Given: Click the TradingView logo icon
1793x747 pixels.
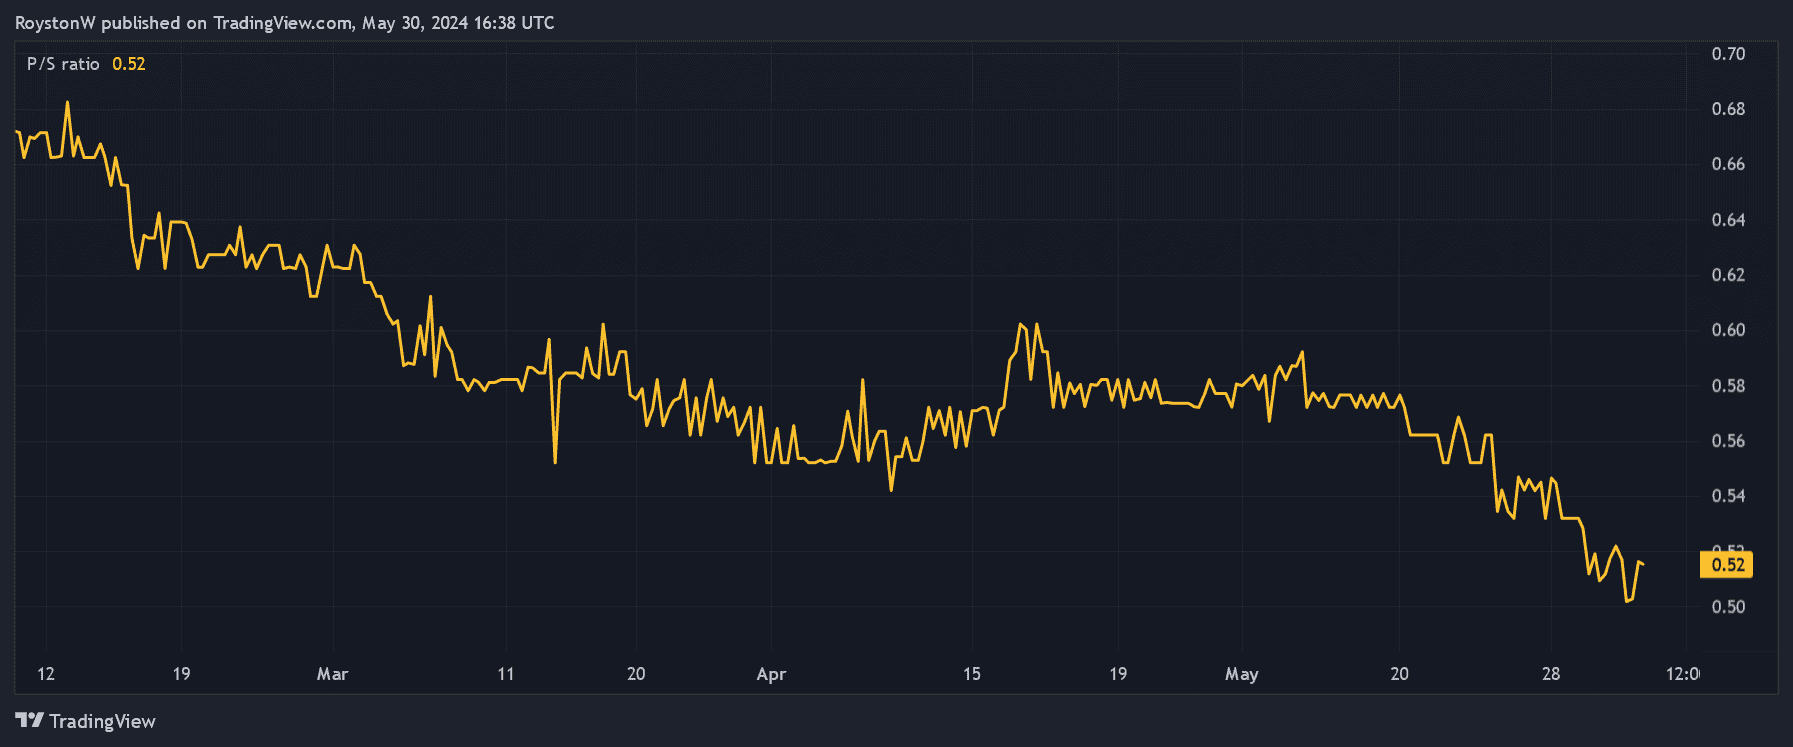Looking at the screenshot, I should [29, 721].
